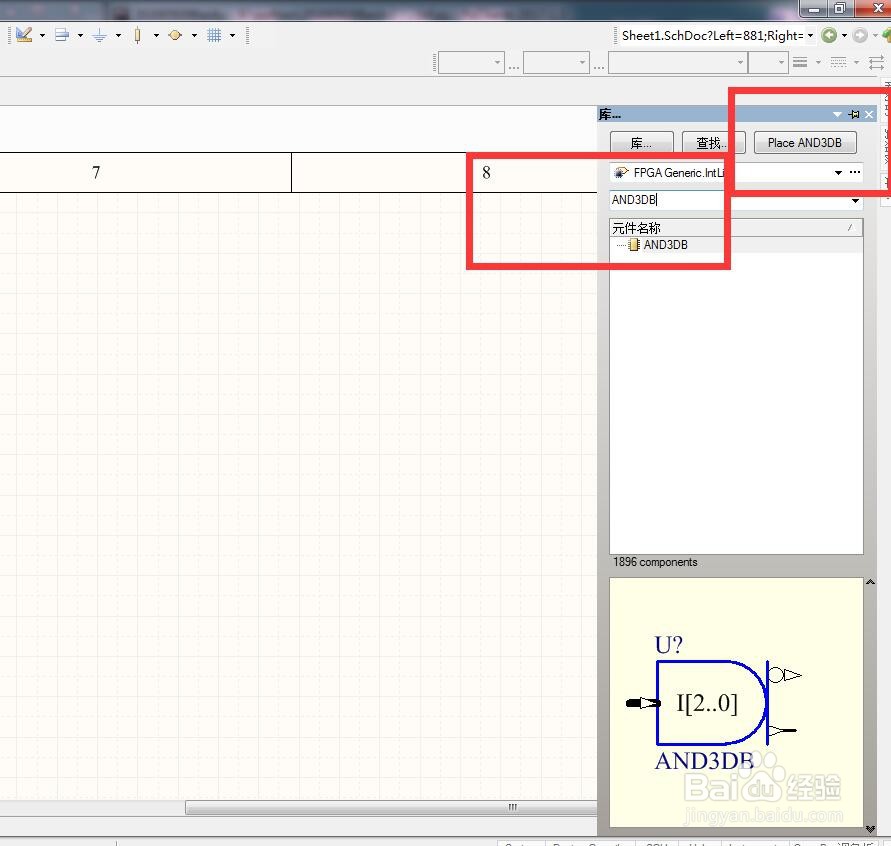Click the 库... libraries button

tap(642, 143)
